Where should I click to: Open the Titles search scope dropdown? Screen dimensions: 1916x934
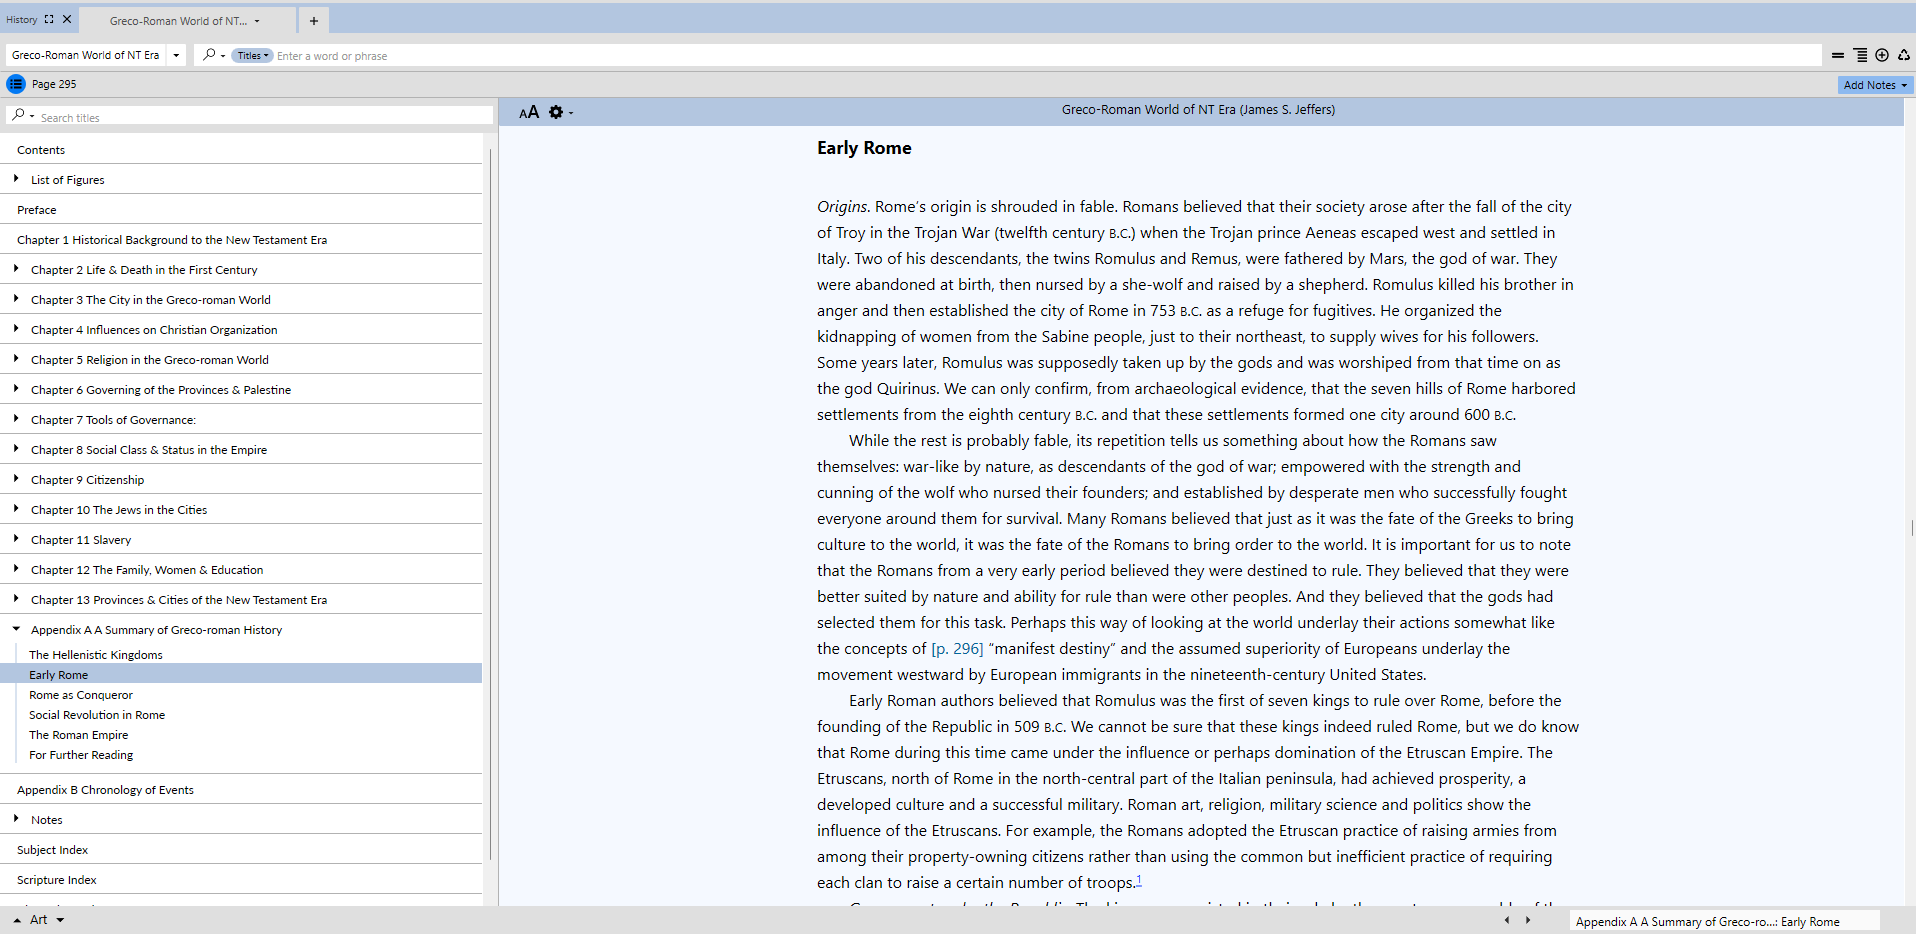point(253,56)
